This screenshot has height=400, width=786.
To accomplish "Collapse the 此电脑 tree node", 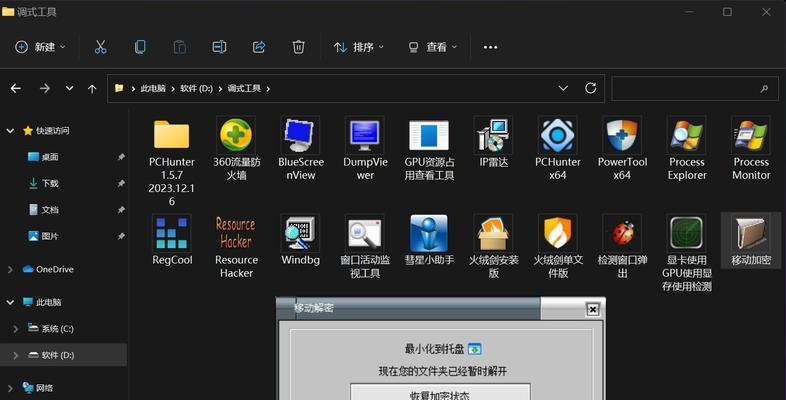I will point(10,302).
